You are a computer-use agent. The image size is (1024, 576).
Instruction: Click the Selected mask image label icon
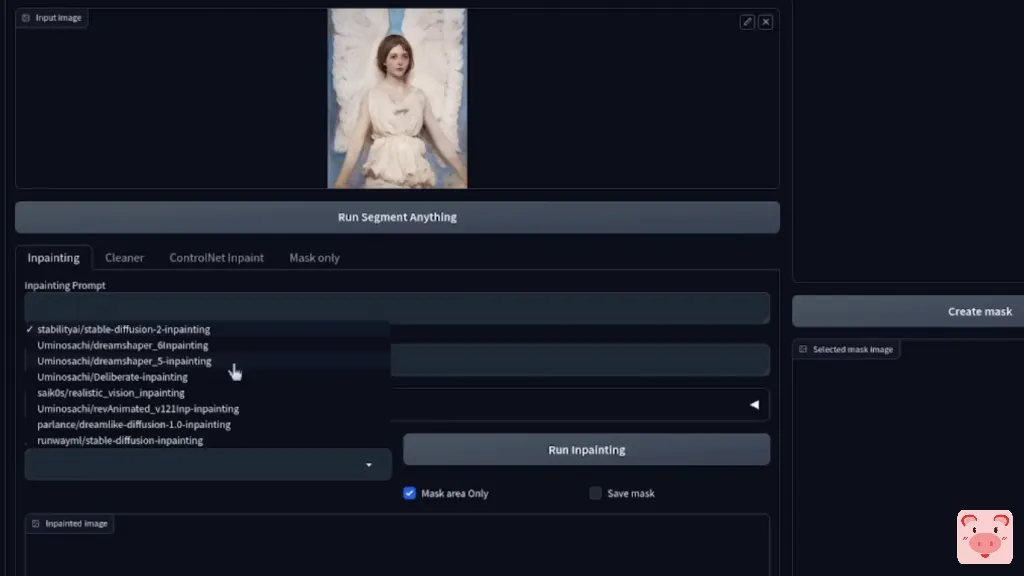click(x=803, y=349)
